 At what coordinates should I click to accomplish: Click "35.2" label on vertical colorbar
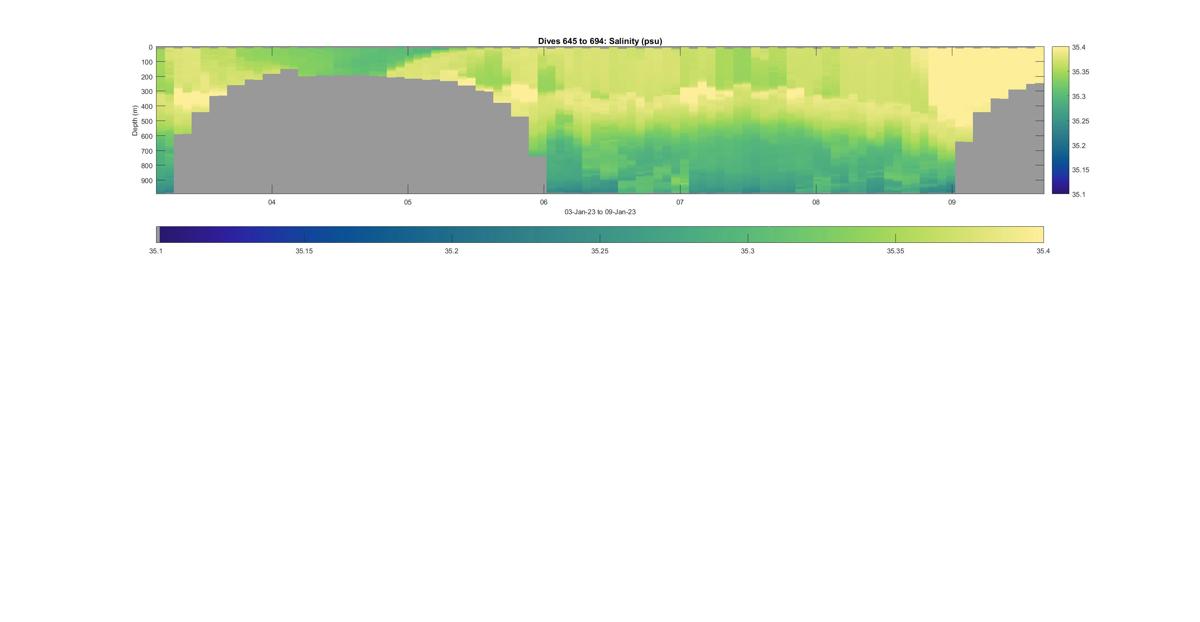pyautogui.click(x=1078, y=146)
